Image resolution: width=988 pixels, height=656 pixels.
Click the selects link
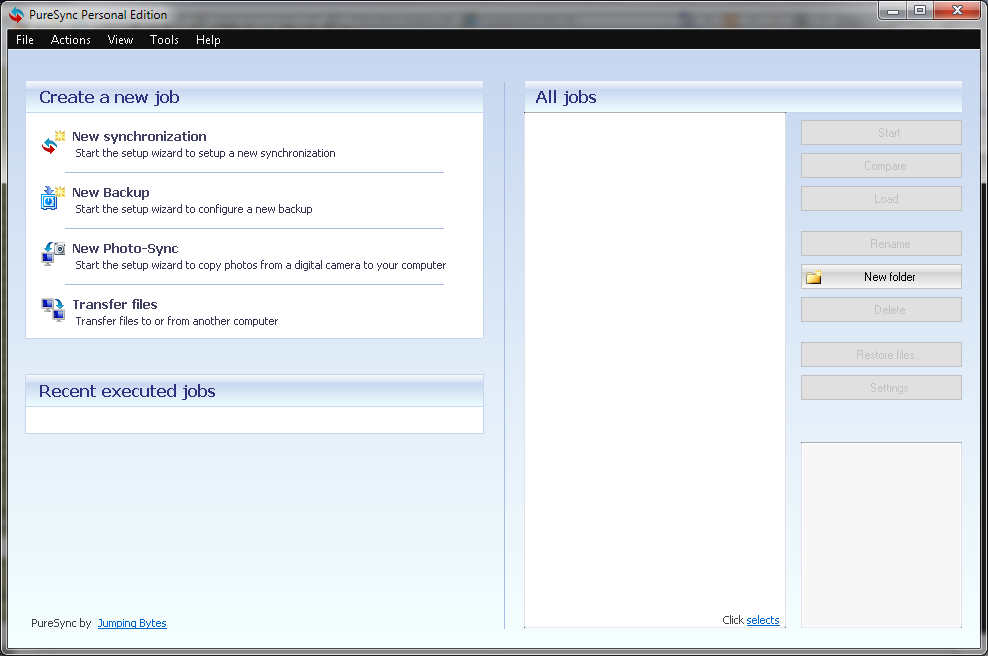coord(763,620)
